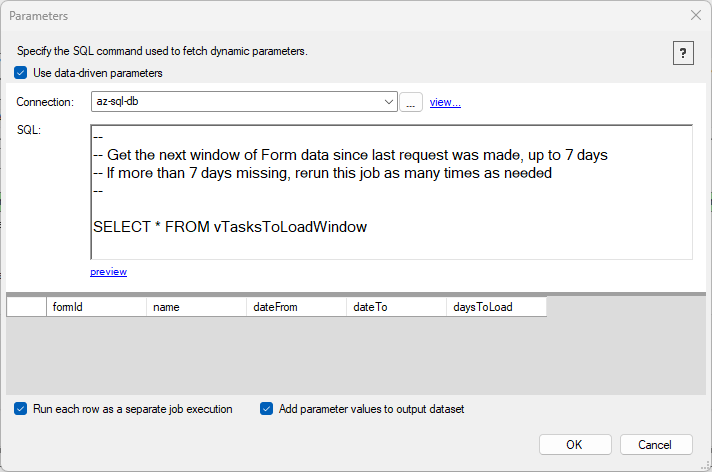This screenshot has height=472, width=712.
Task: Toggle Run each row as separate job execution
Action: tap(20, 409)
